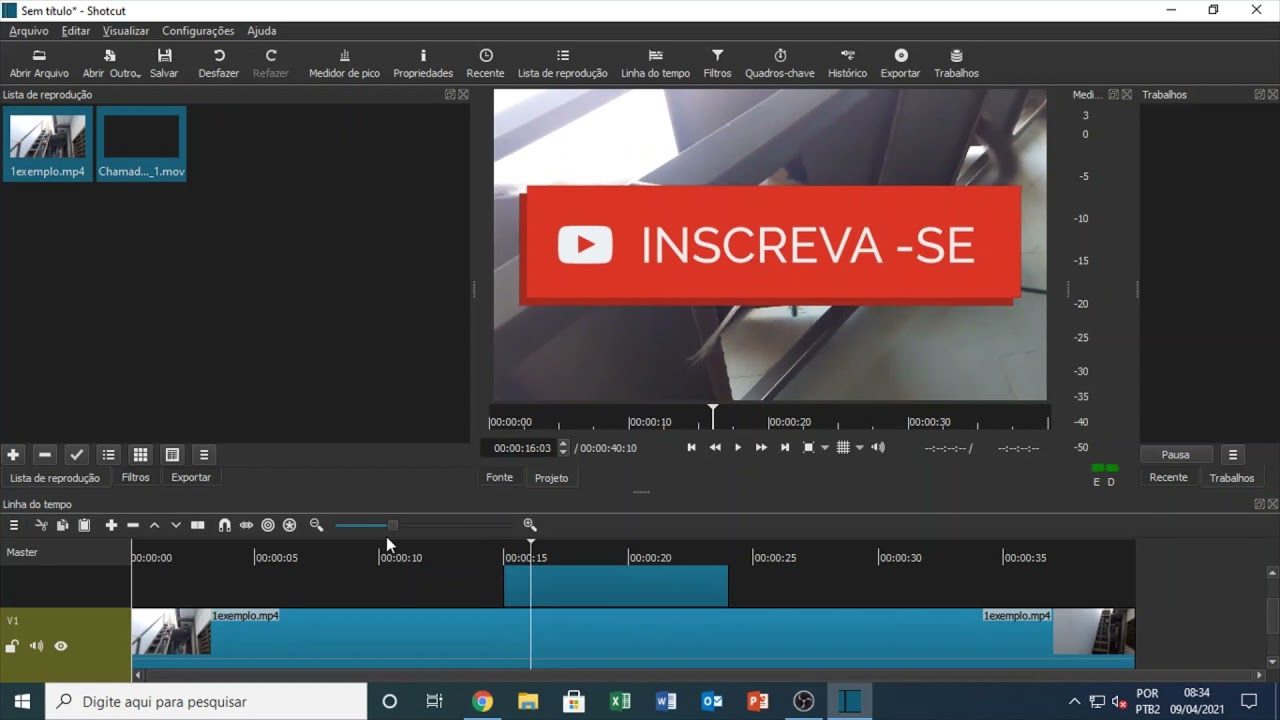This screenshot has width=1280, height=720.
Task: Toggle Linha do tempo toolbar icon
Action: coord(655,63)
